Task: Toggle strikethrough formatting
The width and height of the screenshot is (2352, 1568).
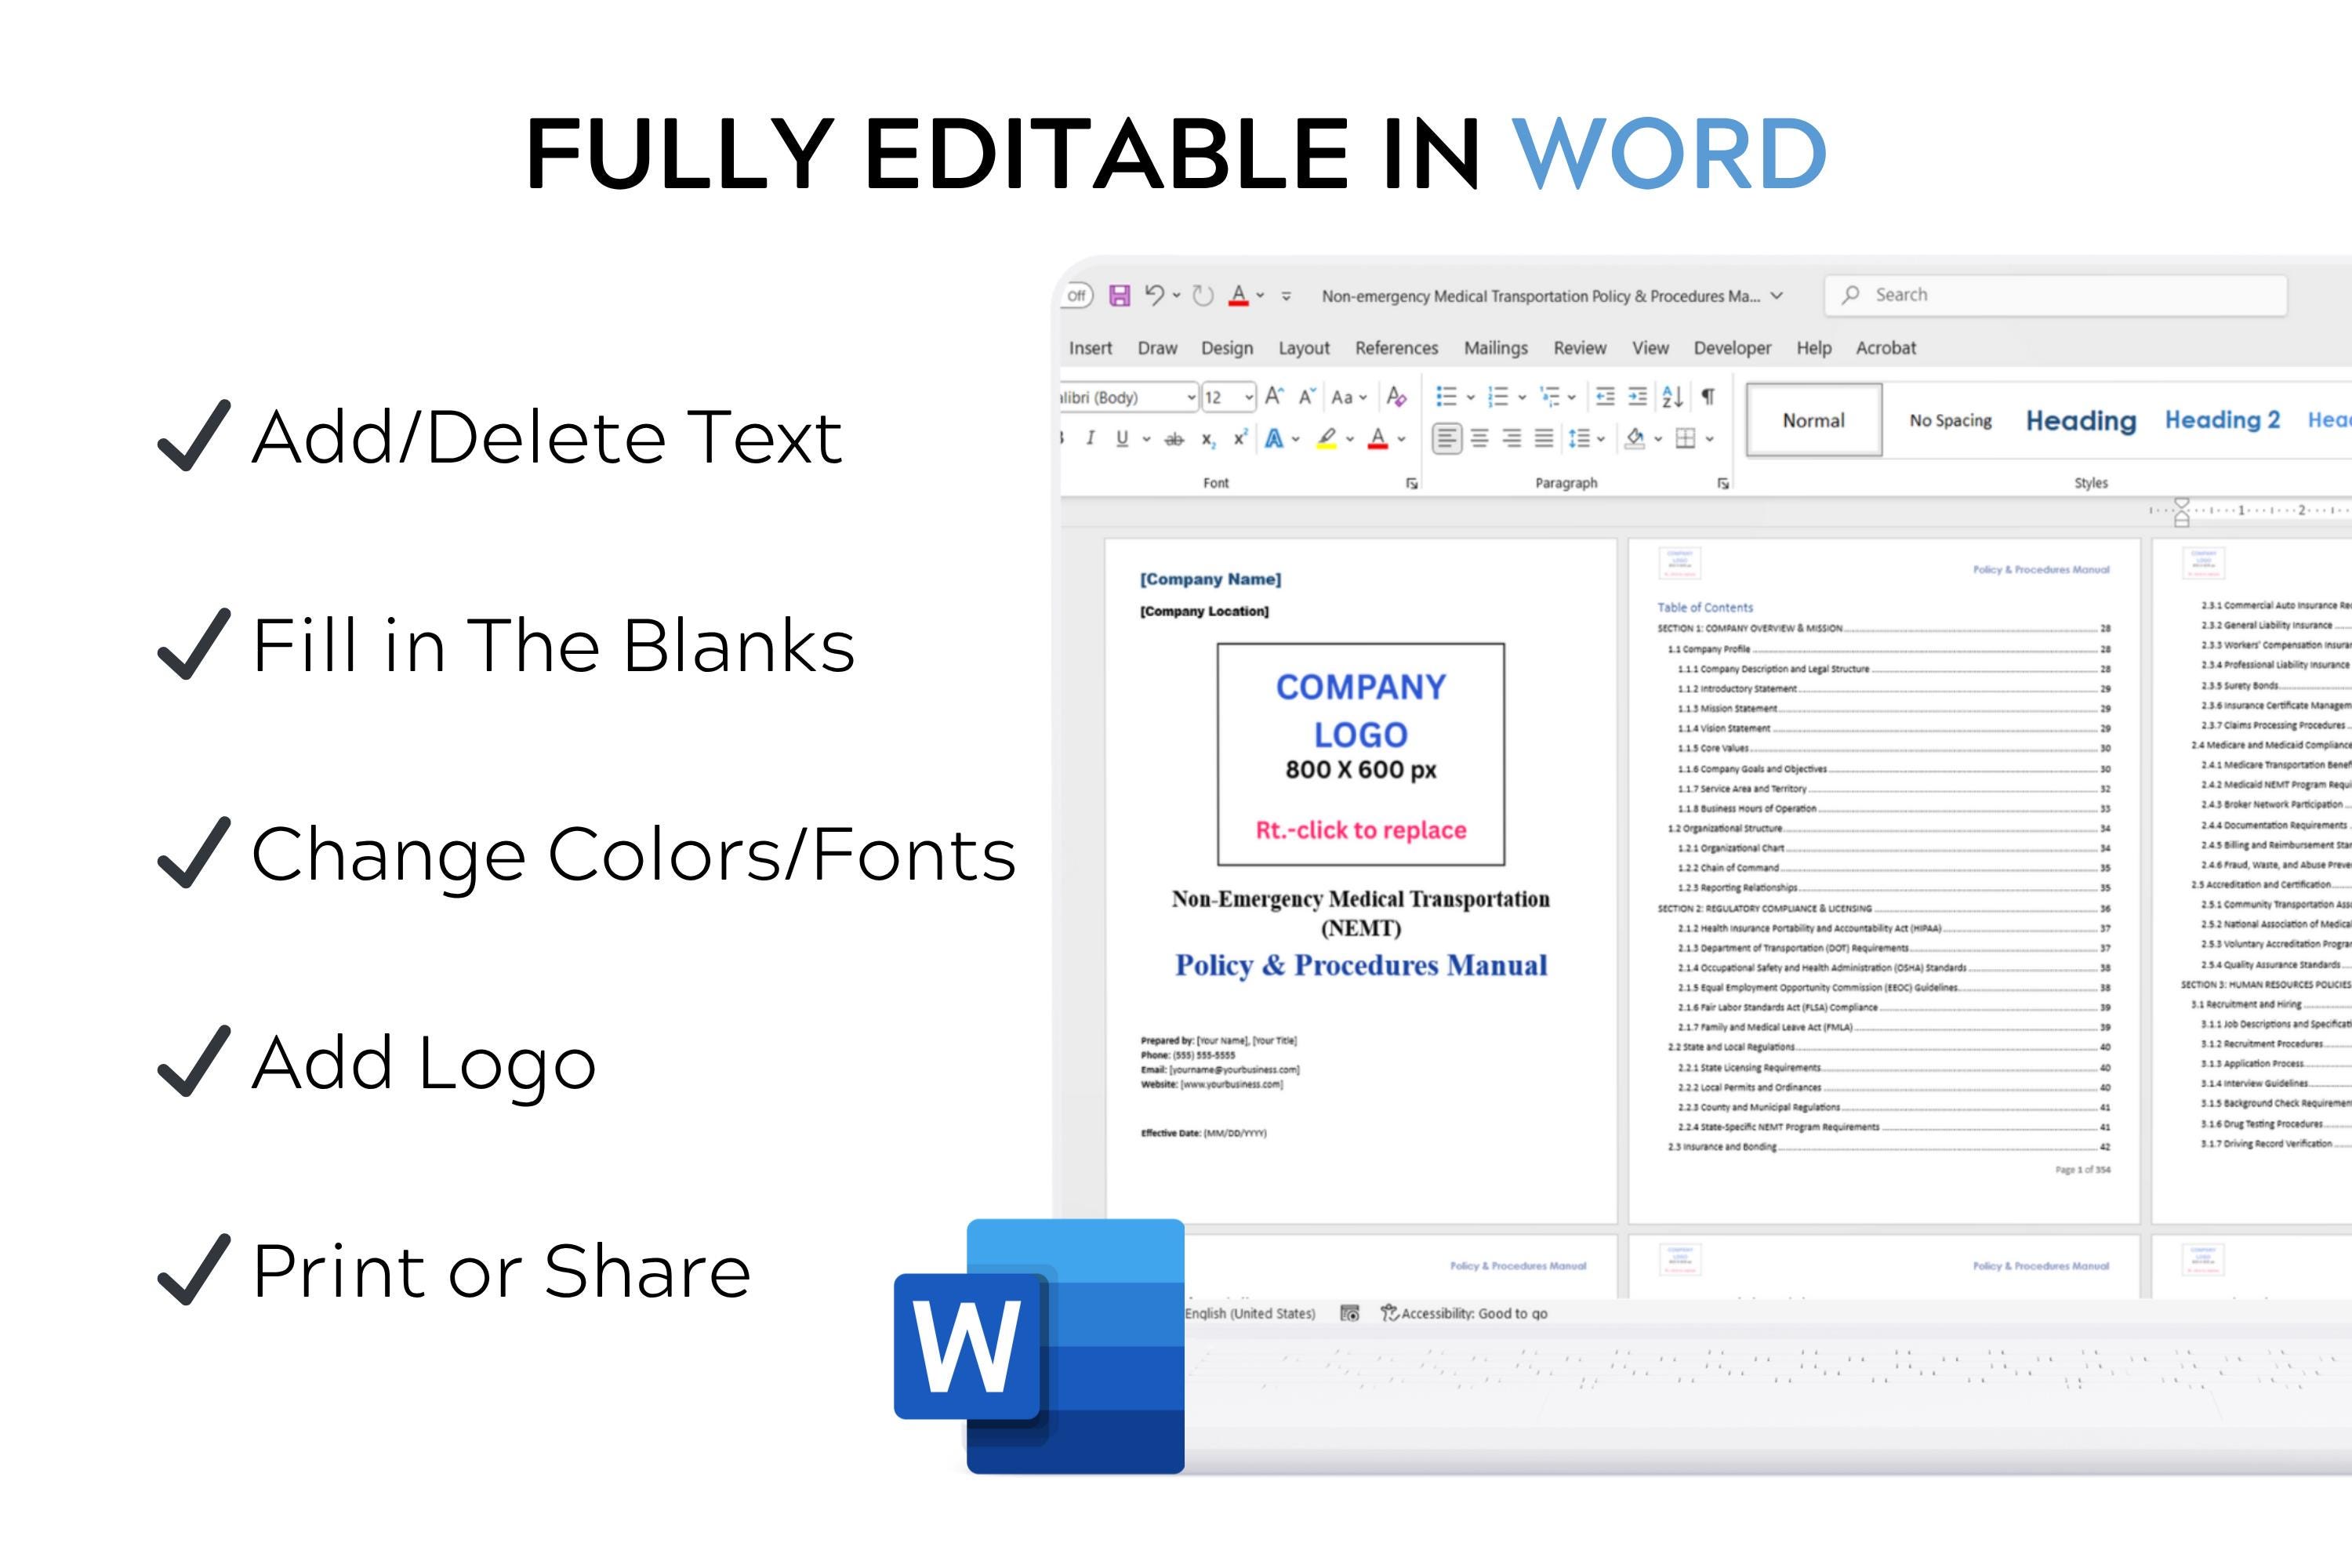Action: (x=1174, y=439)
